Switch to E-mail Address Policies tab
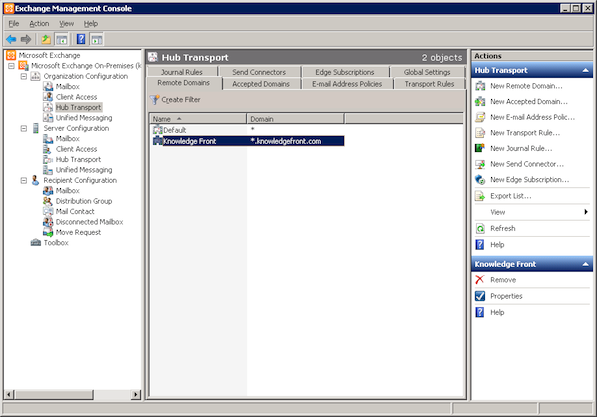Image resolution: width=597 pixels, height=417 pixels. click(x=347, y=84)
